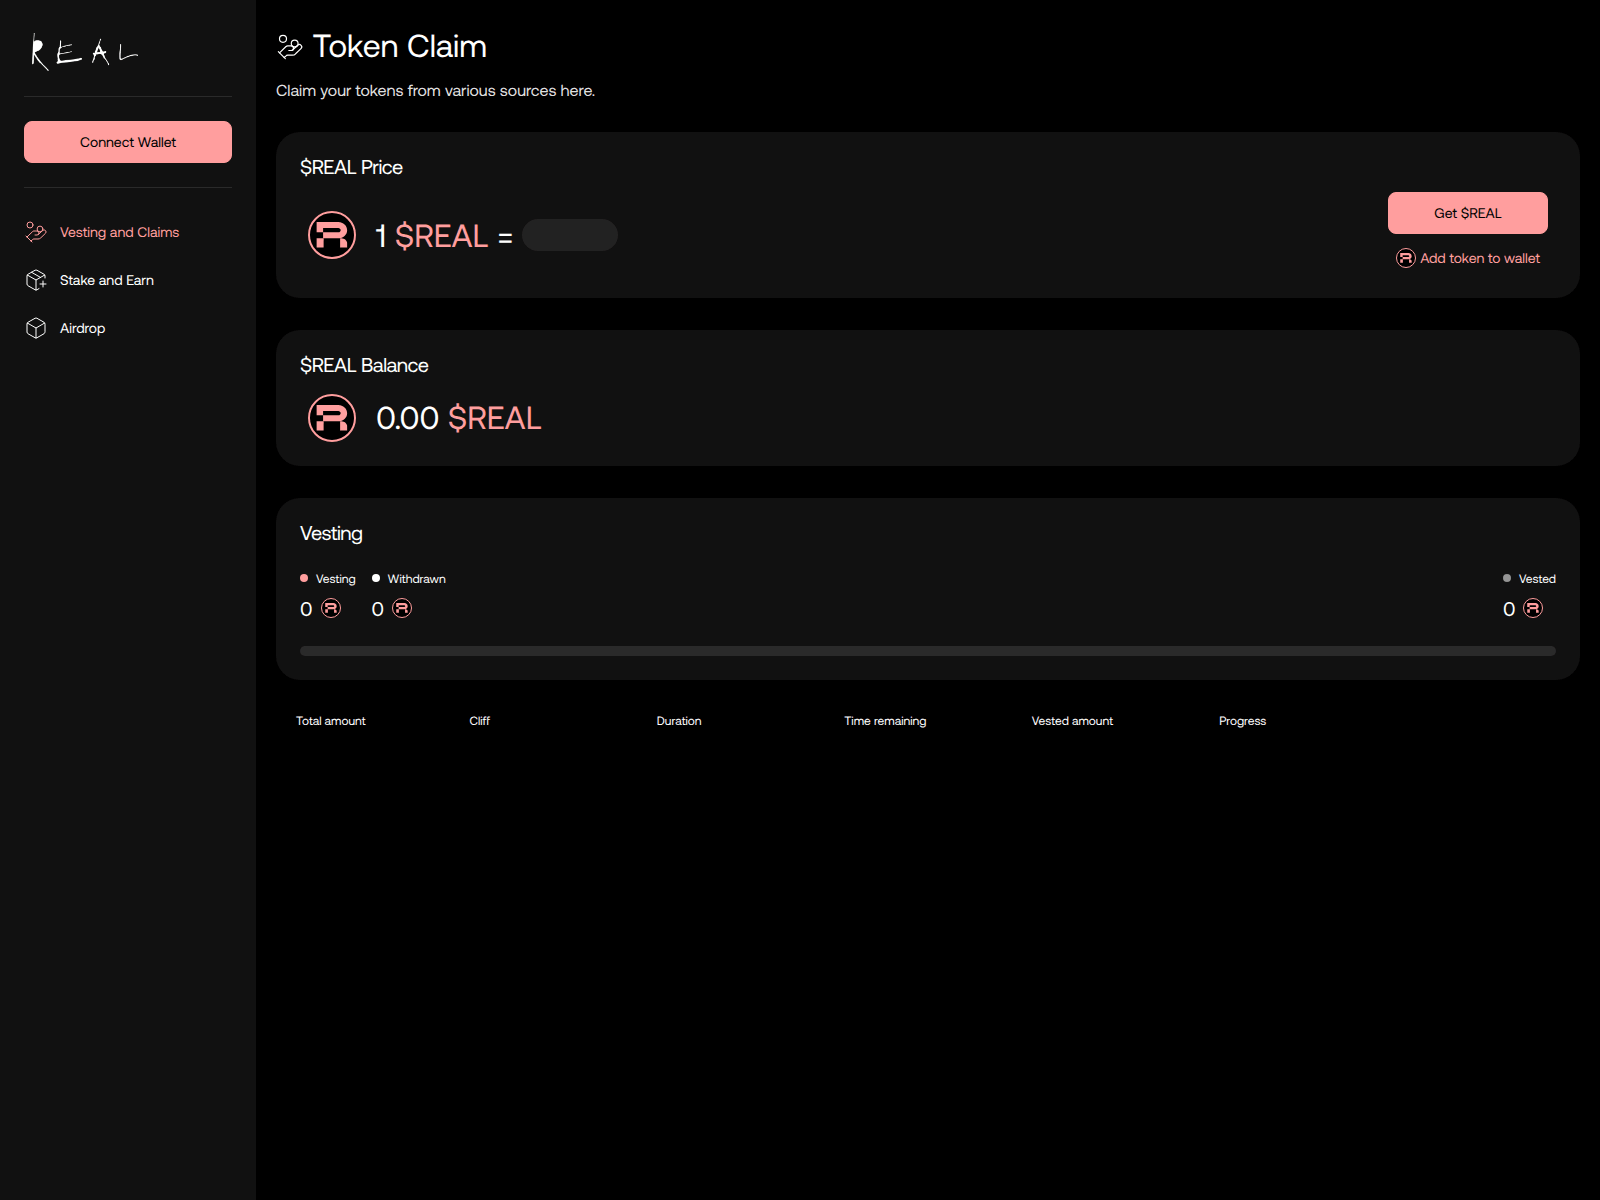Click the $REAL icon beside the Vesting amount

coord(330,608)
